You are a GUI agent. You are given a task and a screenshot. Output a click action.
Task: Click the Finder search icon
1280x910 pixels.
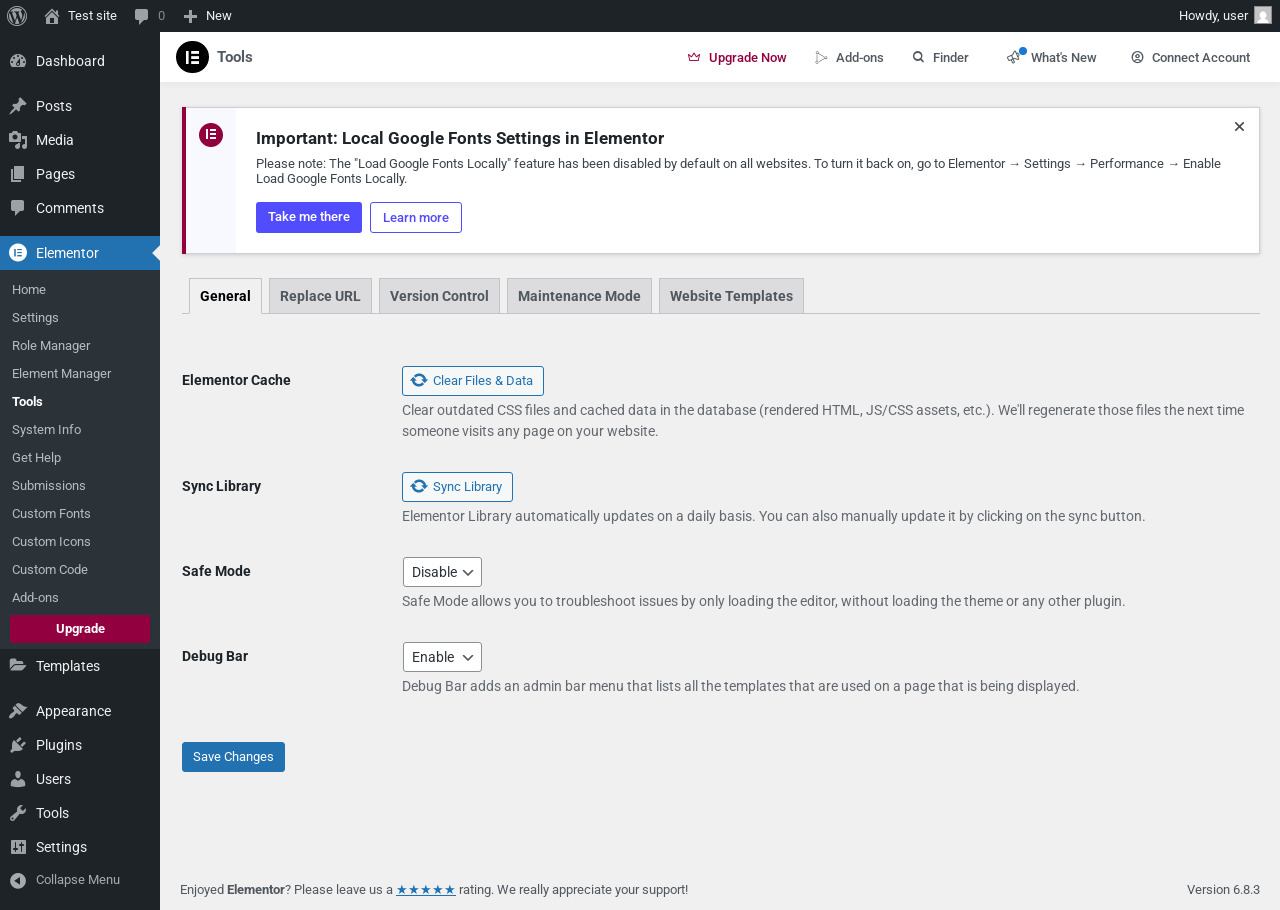point(918,58)
